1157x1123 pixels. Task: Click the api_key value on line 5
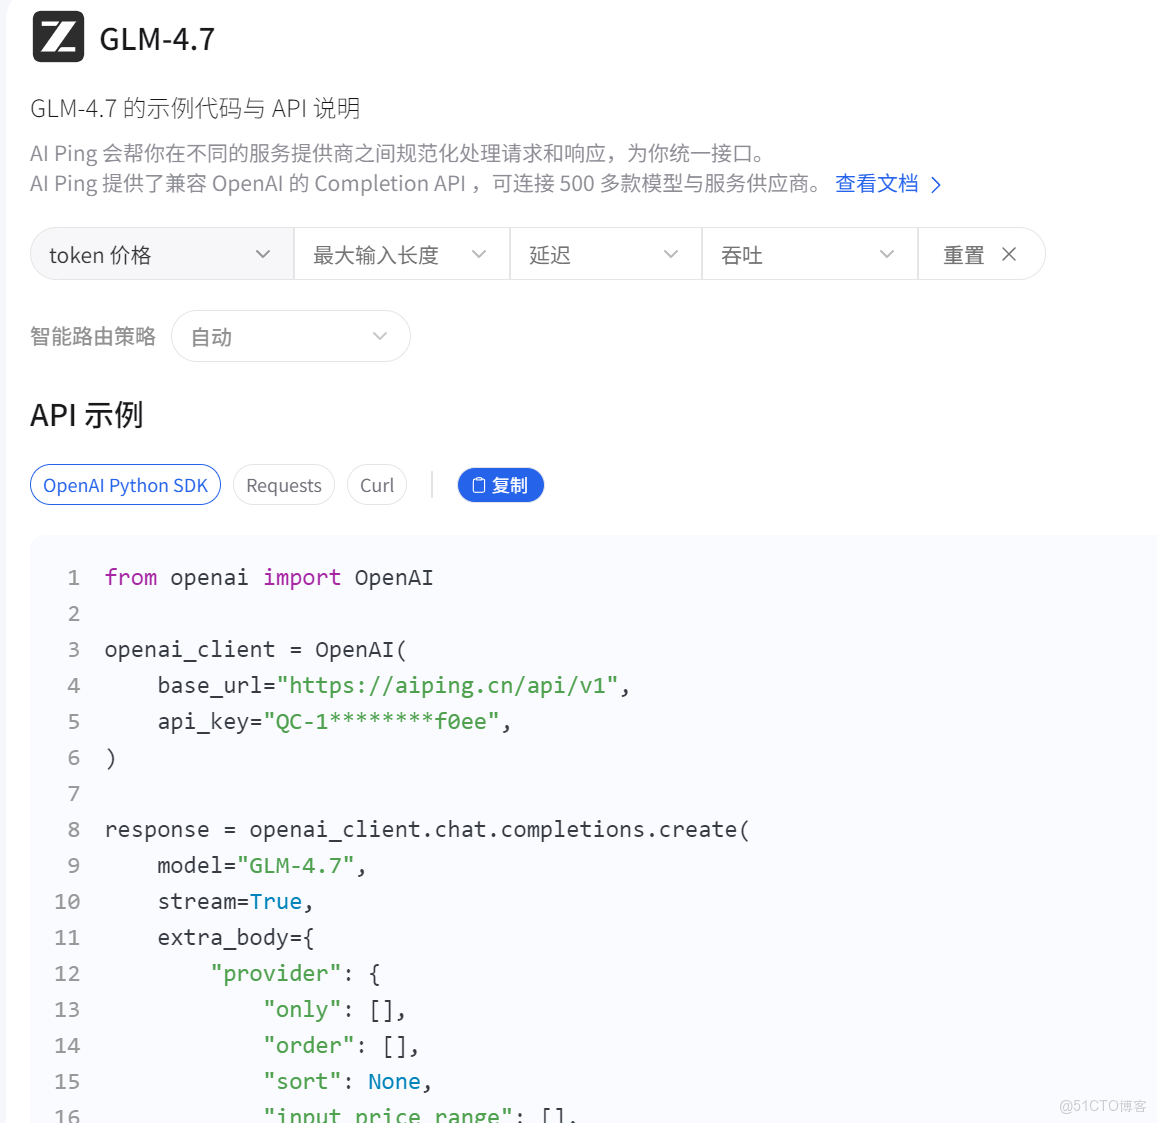tap(381, 722)
